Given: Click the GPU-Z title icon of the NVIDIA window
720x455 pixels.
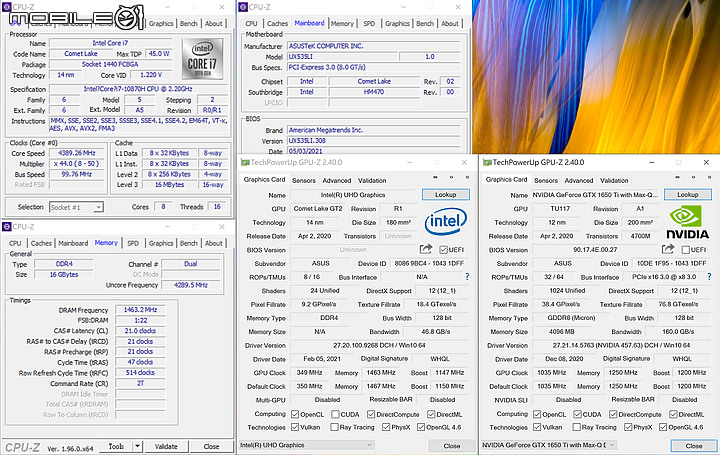Looking at the screenshot, I should [487, 162].
